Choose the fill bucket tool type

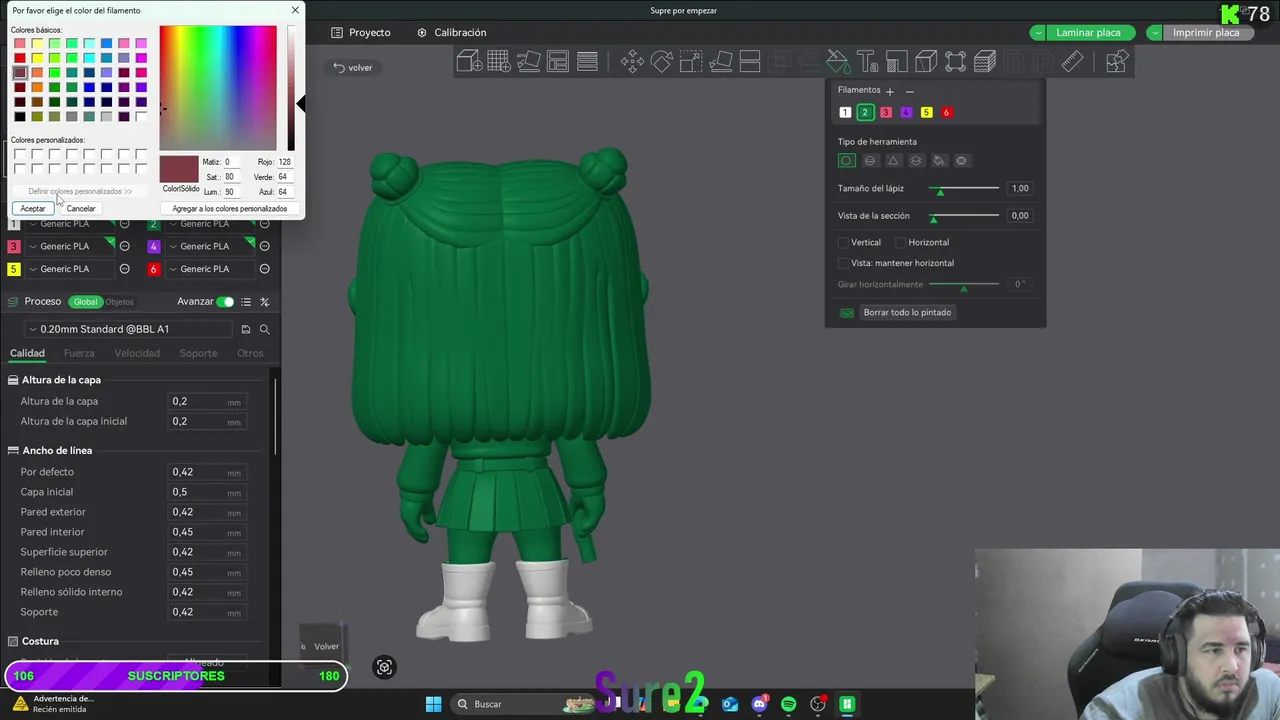[939, 161]
